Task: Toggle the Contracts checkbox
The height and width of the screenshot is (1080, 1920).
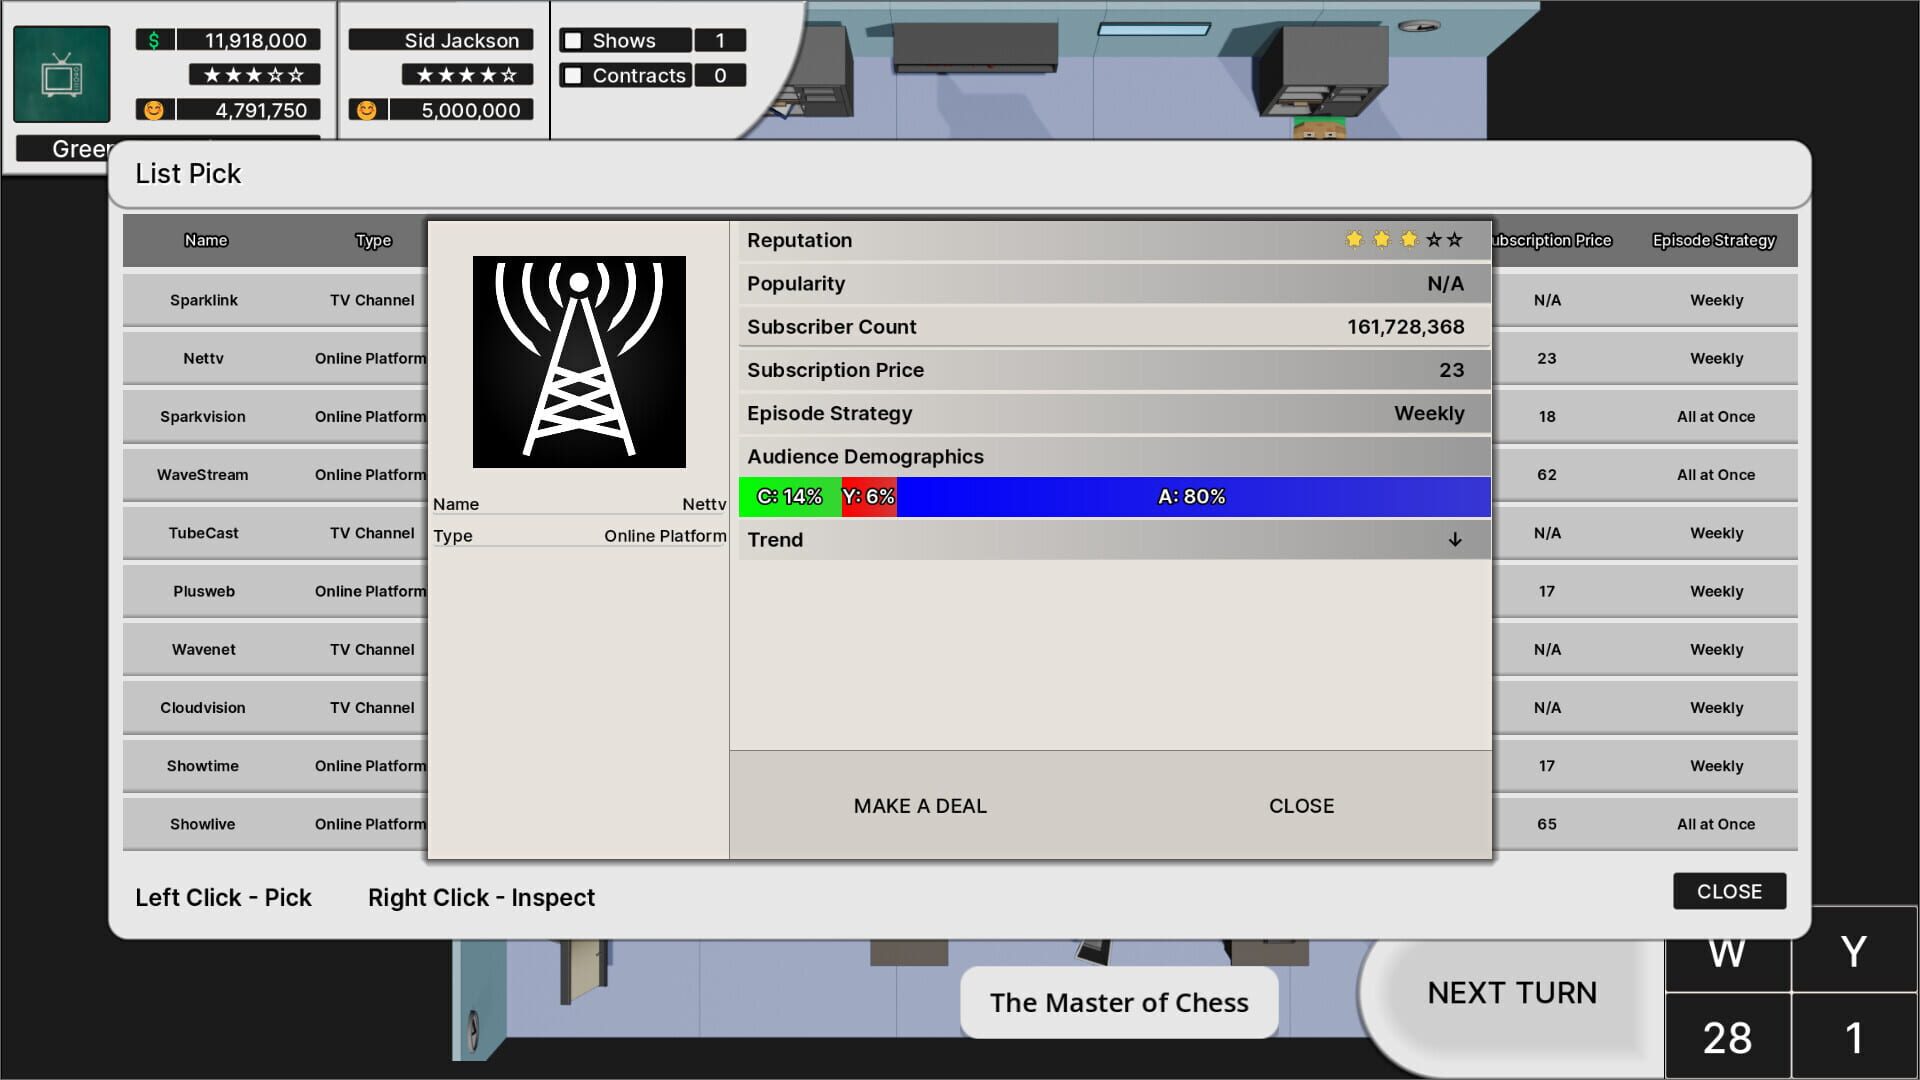Action: point(572,75)
